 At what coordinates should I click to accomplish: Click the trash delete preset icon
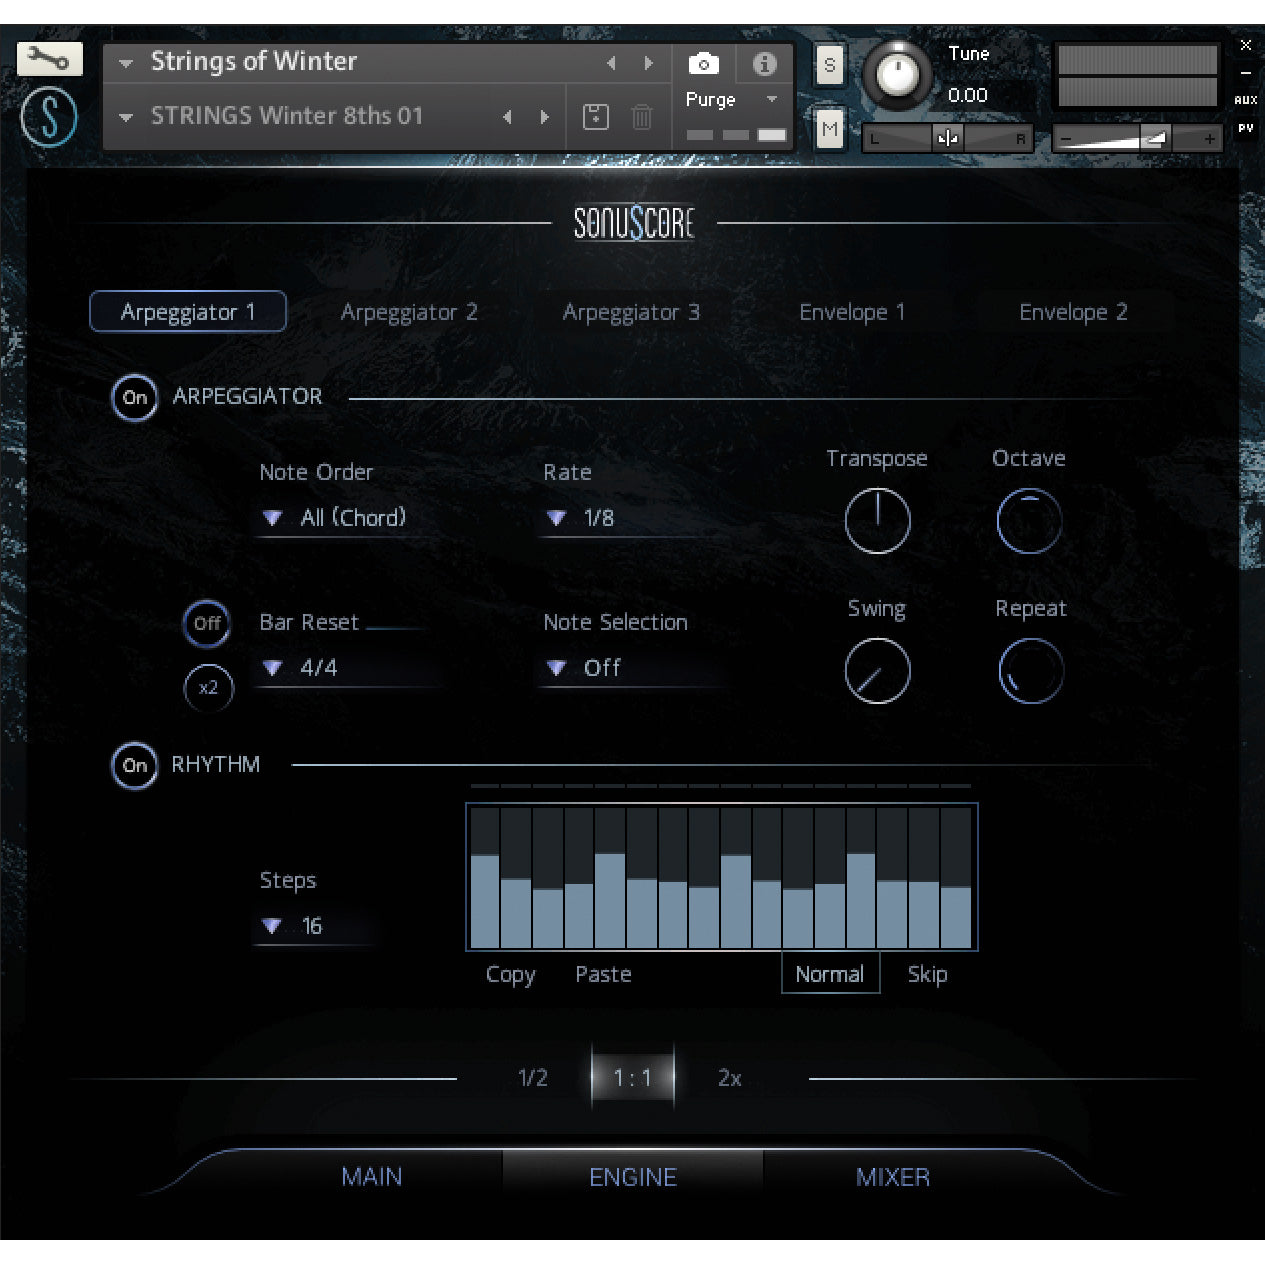642,117
